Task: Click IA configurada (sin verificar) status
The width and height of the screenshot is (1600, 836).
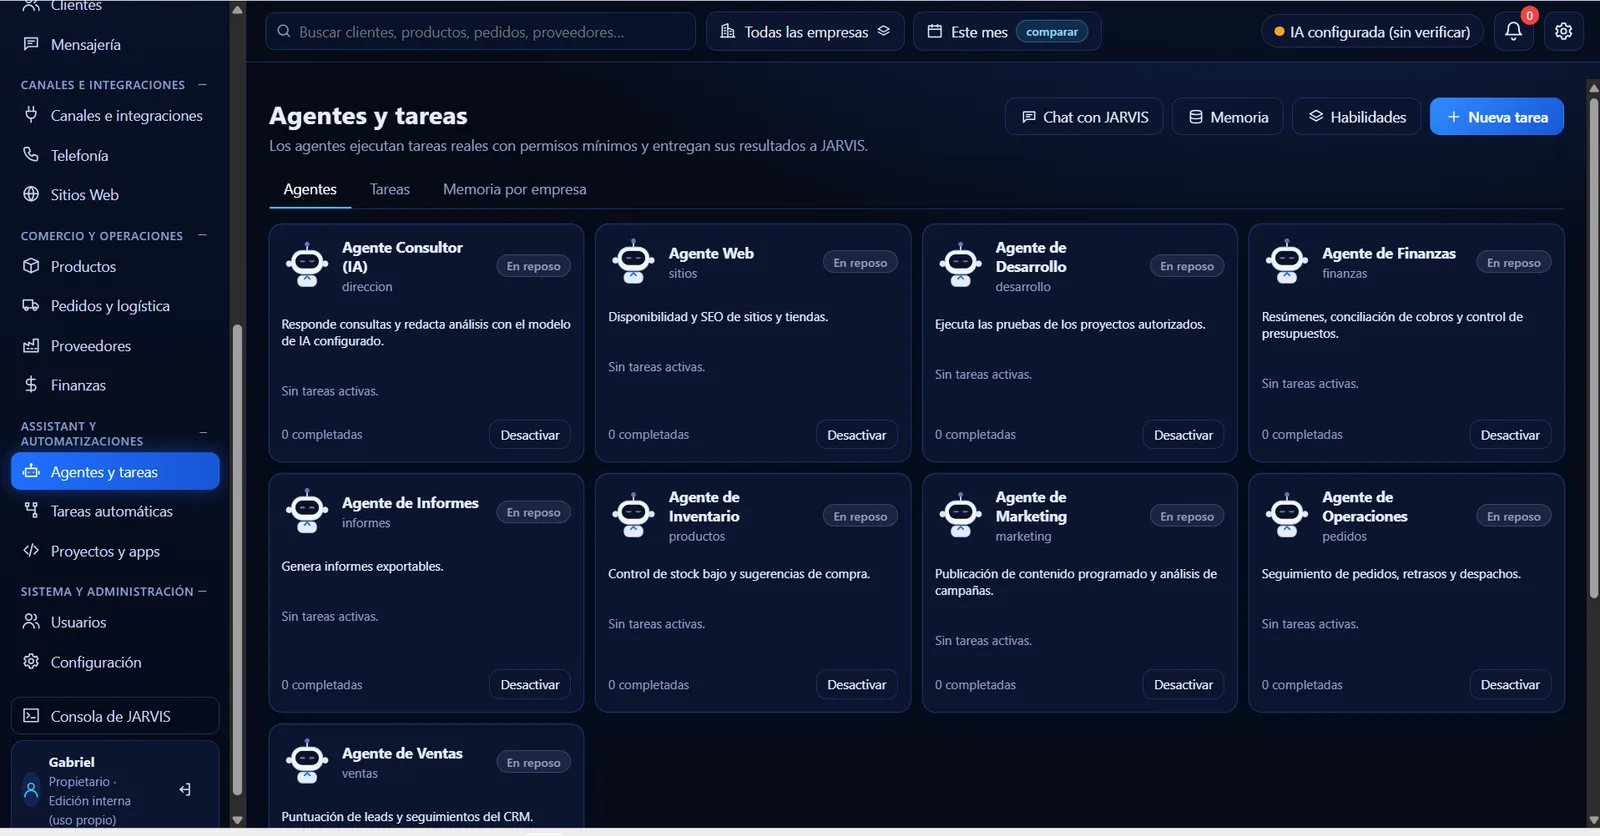Action: pos(1372,32)
